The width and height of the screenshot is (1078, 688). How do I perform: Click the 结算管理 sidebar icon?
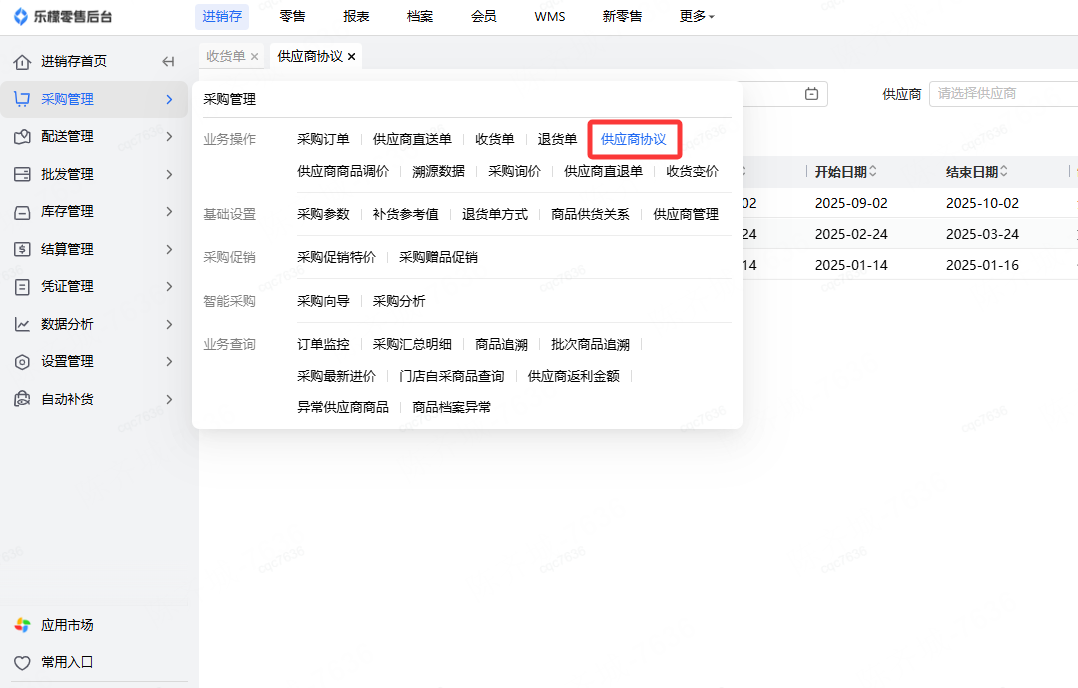pyautogui.click(x=22, y=249)
